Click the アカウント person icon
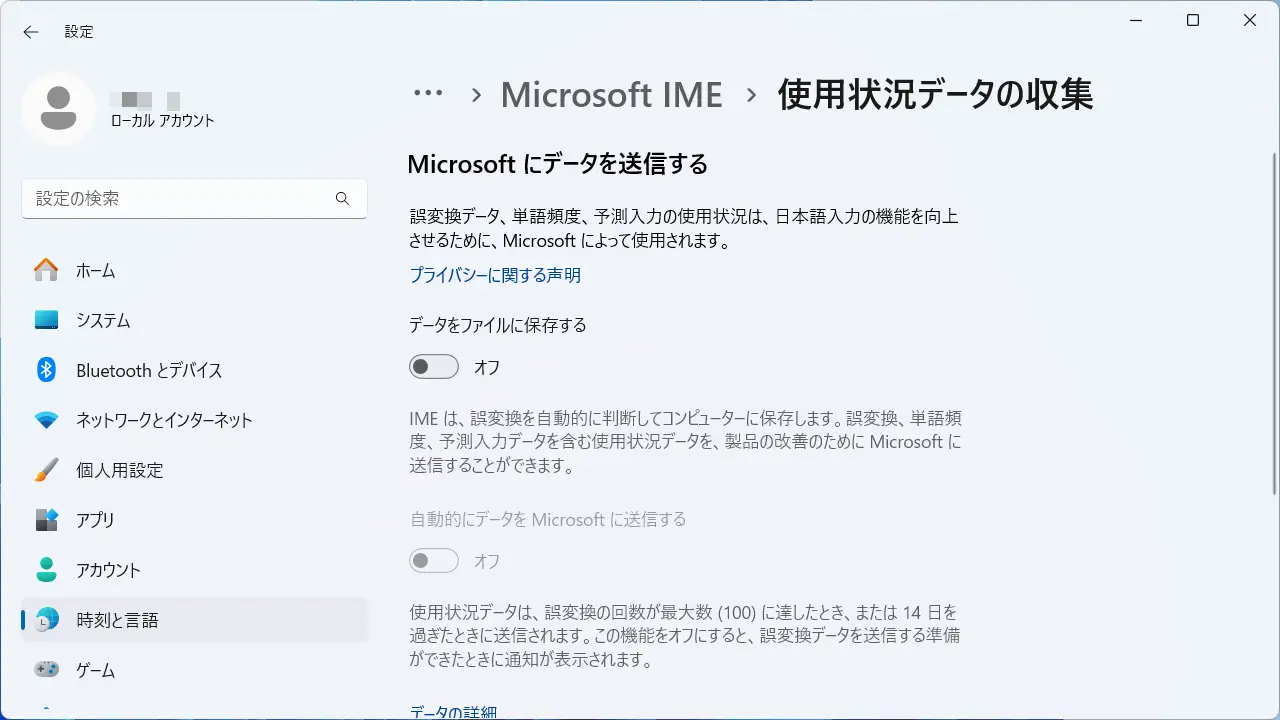Image resolution: width=1280 pixels, height=720 pixels. [46, 570]
